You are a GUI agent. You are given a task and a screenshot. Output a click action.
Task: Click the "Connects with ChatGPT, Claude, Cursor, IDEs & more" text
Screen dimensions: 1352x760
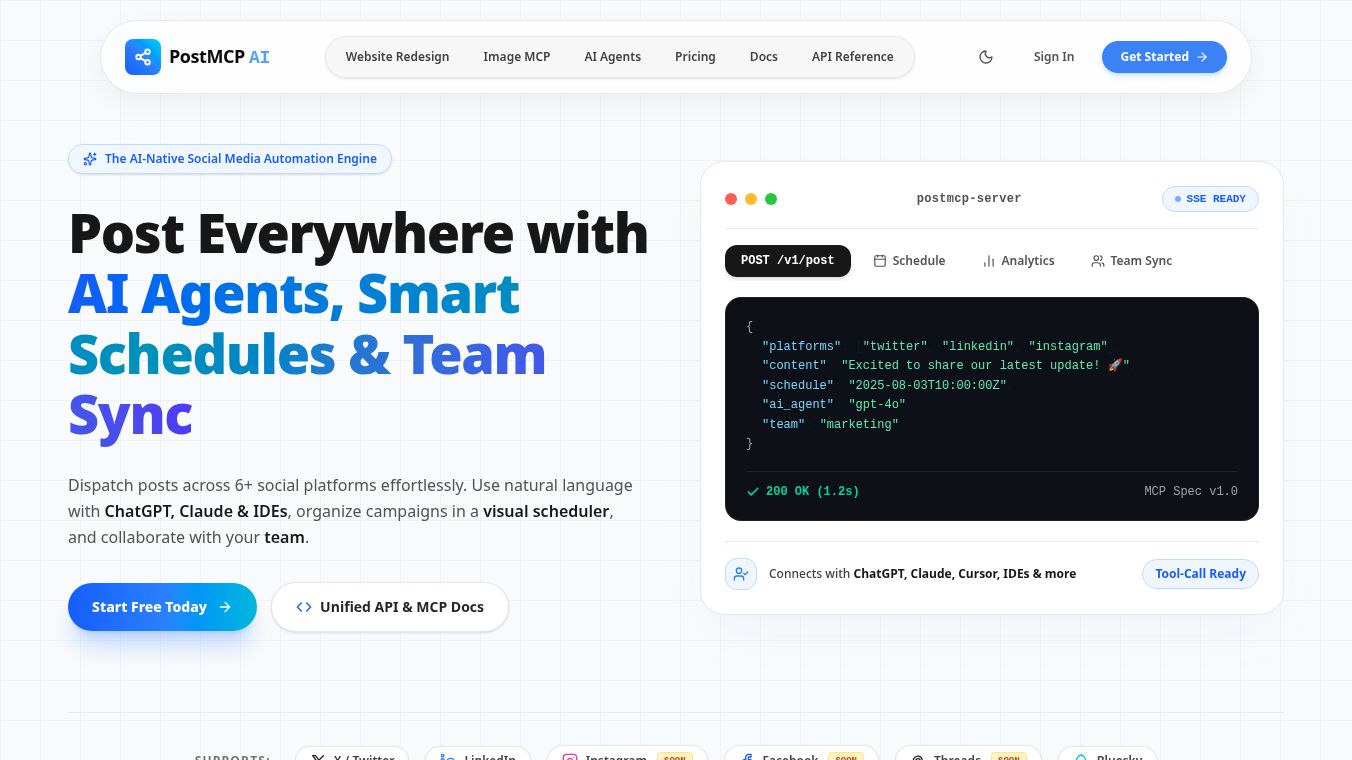(x=922, y=574)
